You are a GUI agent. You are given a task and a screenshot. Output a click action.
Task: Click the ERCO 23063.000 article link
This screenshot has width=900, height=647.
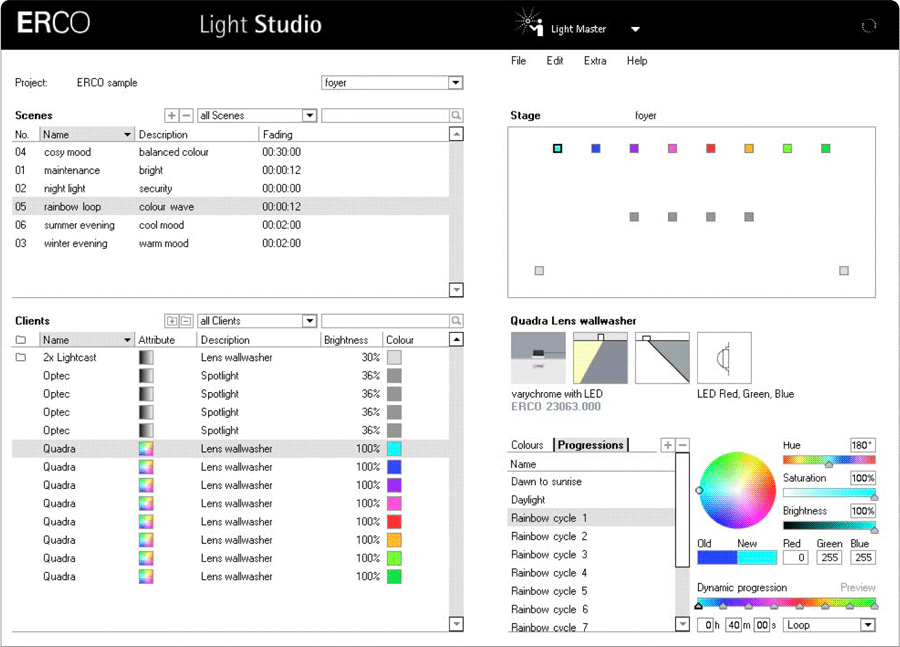556,406
